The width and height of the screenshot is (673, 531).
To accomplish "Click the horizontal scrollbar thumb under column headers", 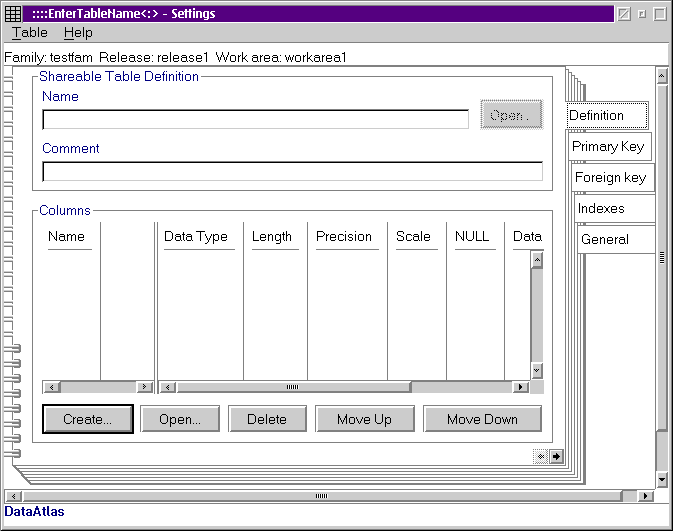I will tap(292, 387).
